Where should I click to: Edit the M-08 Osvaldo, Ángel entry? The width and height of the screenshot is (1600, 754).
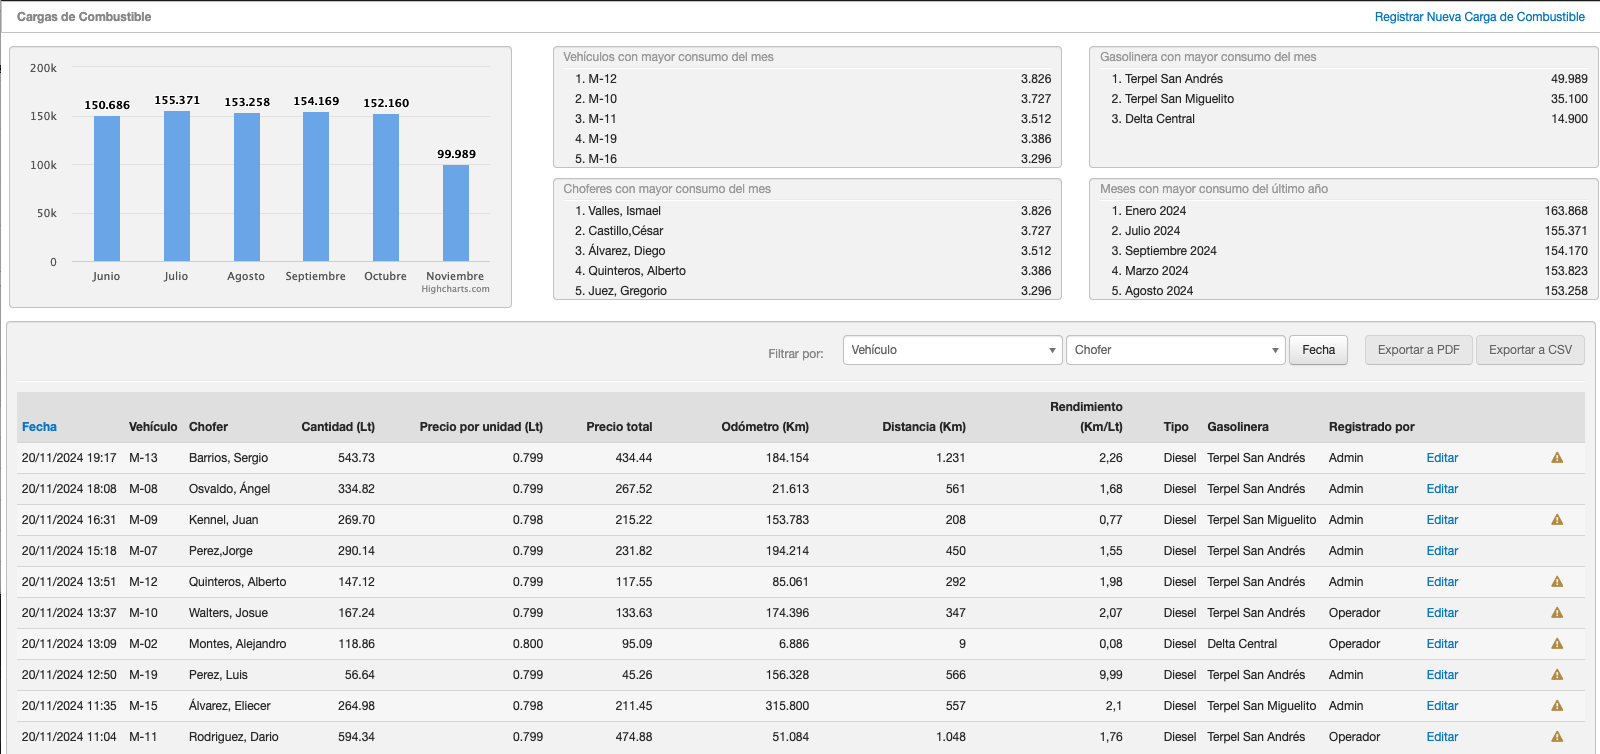pos(1442,489)
